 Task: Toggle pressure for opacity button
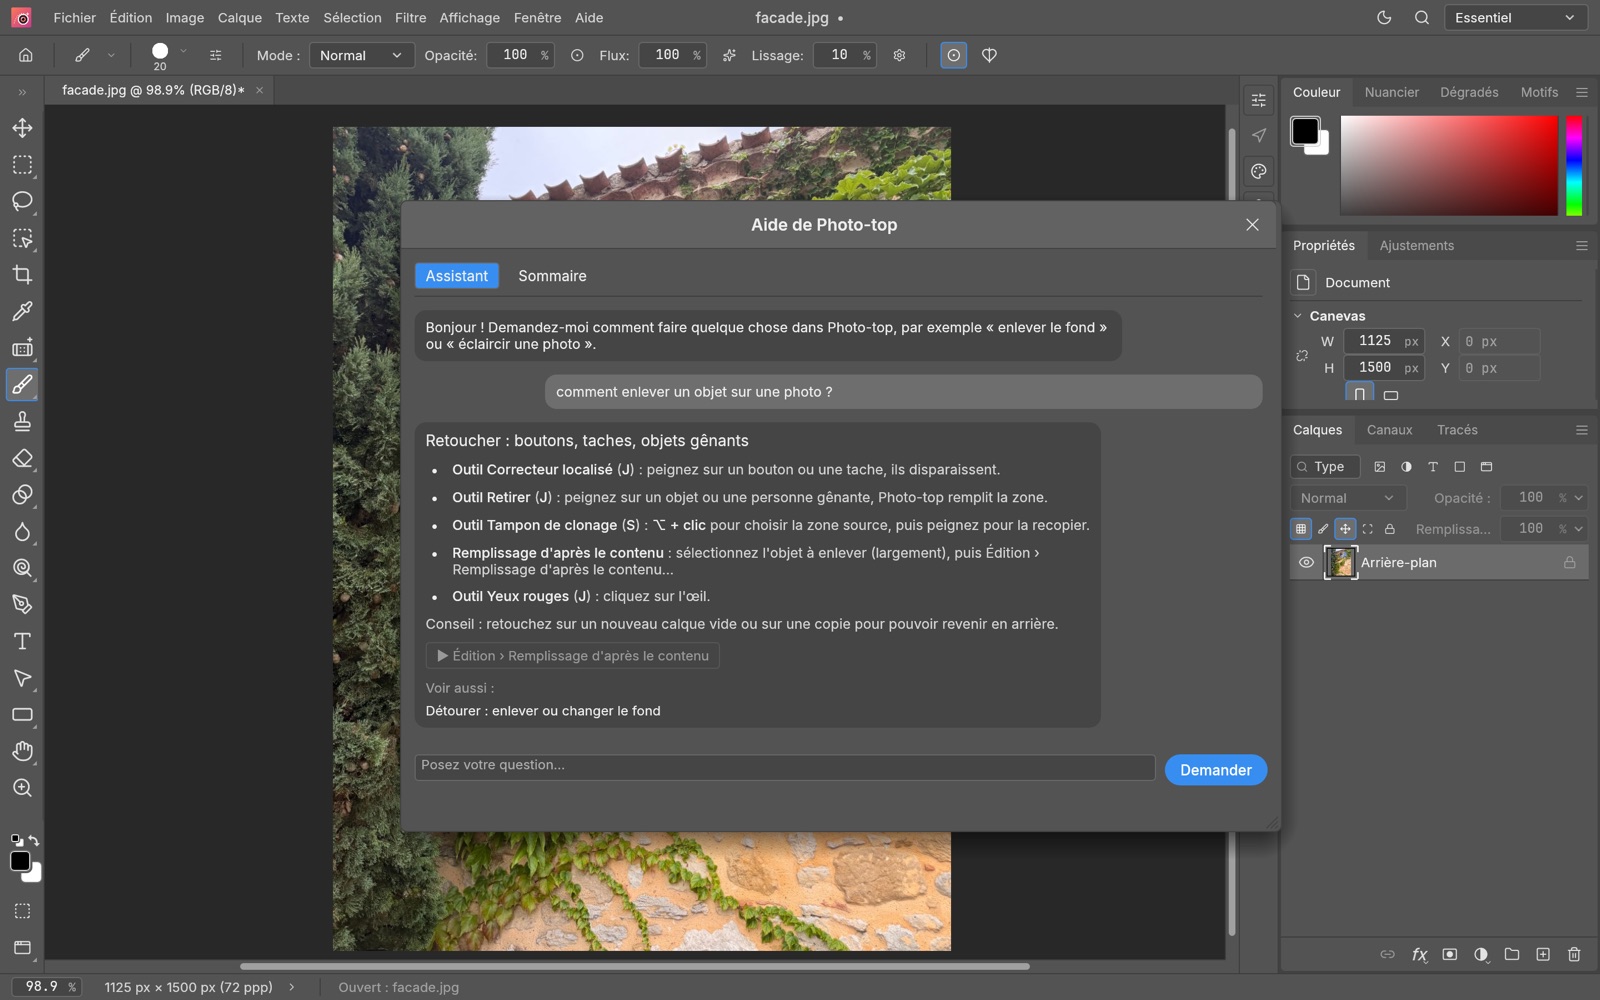point(577,56)
